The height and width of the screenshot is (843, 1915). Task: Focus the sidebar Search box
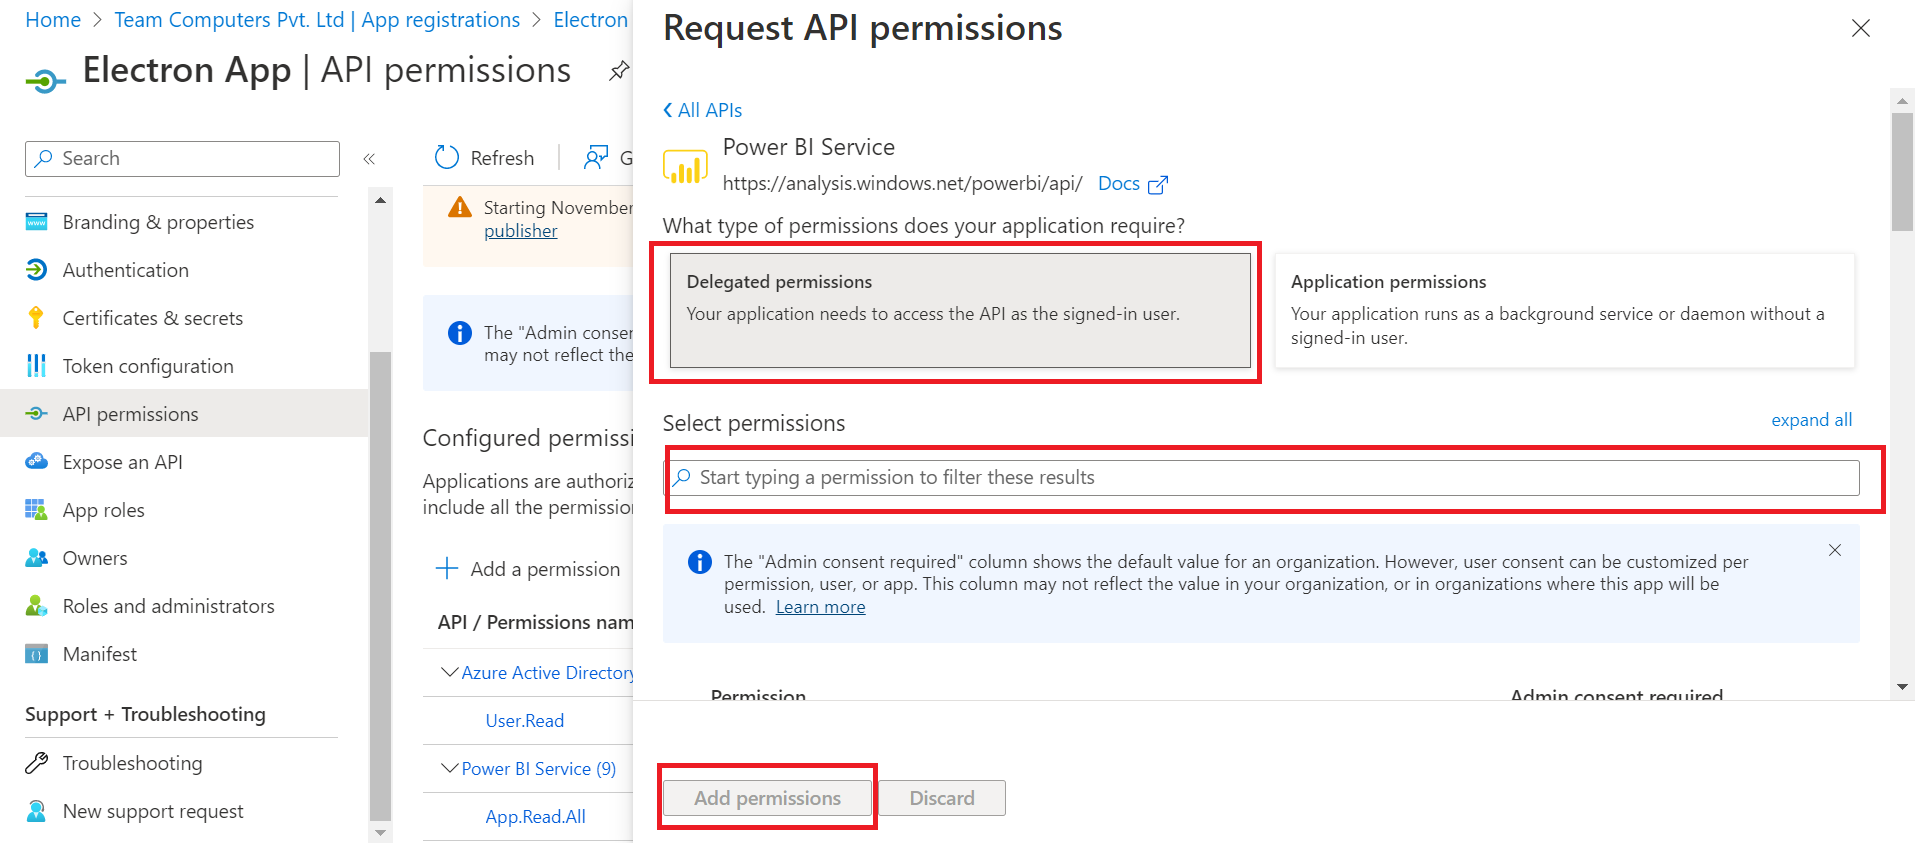click(182, 158)
